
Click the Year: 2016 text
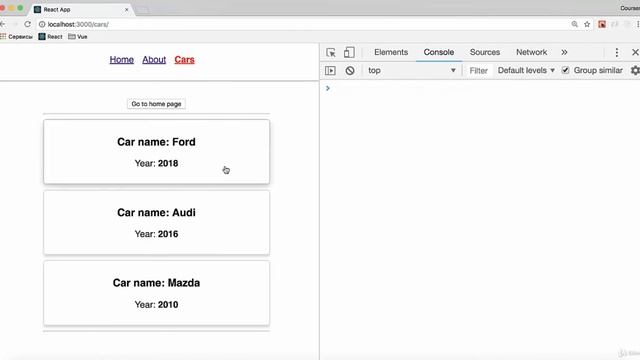click(x=156, y=234)
